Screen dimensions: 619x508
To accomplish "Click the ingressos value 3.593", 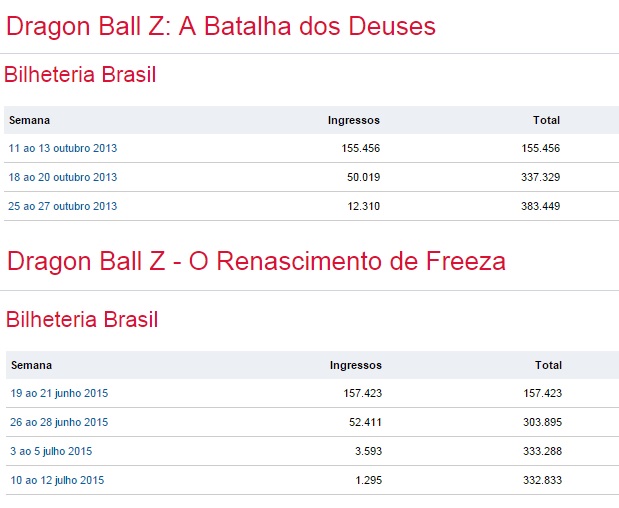I will coord(365,451).
